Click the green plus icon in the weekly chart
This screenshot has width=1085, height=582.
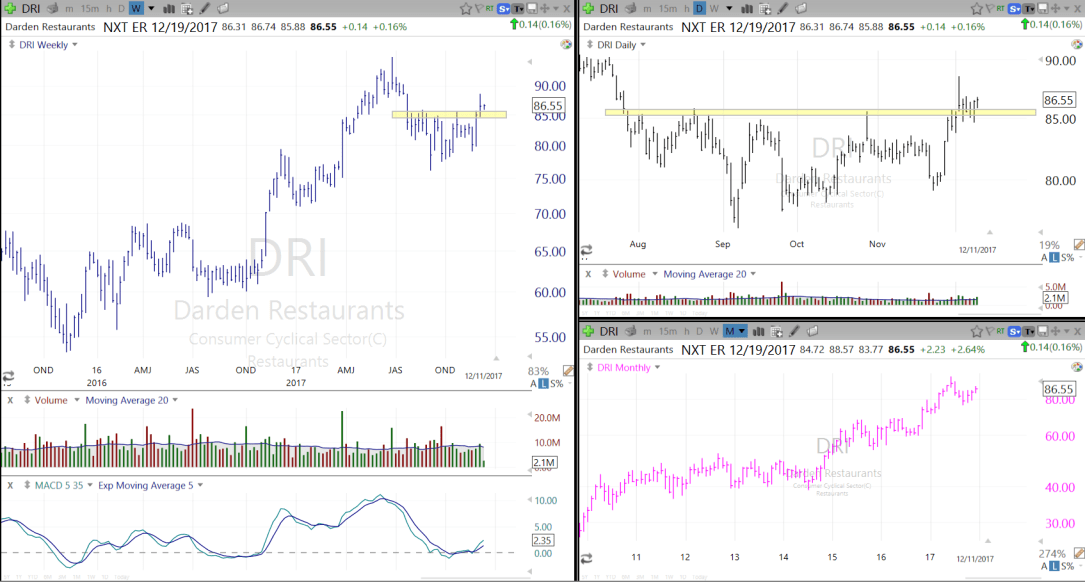point(9,8)
